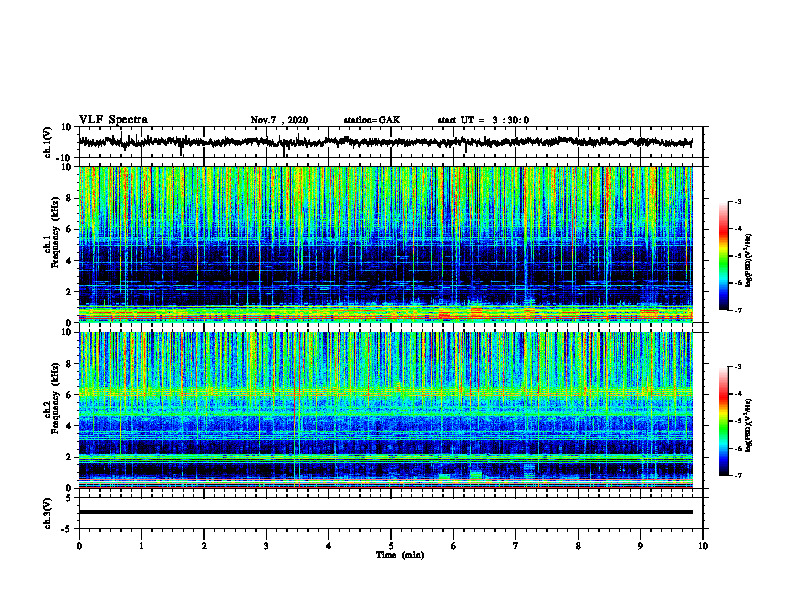Click the ch.2 spectrogram panel
The height and width of the screenshot is (612, 792).
pyautogui.click(x=386, y=410)
